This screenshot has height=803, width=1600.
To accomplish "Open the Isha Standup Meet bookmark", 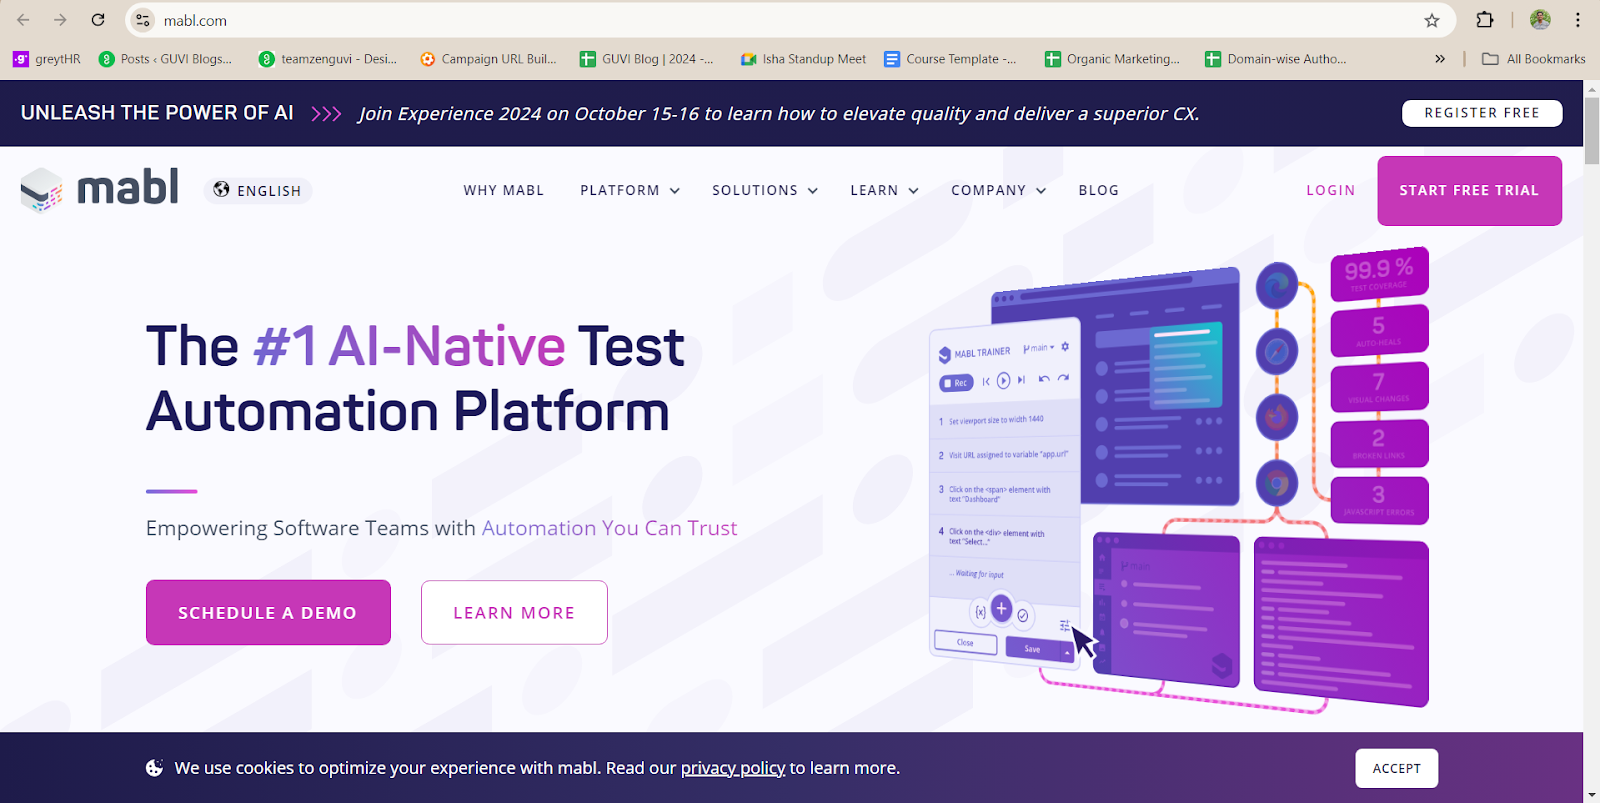I will tap(803, 59).
